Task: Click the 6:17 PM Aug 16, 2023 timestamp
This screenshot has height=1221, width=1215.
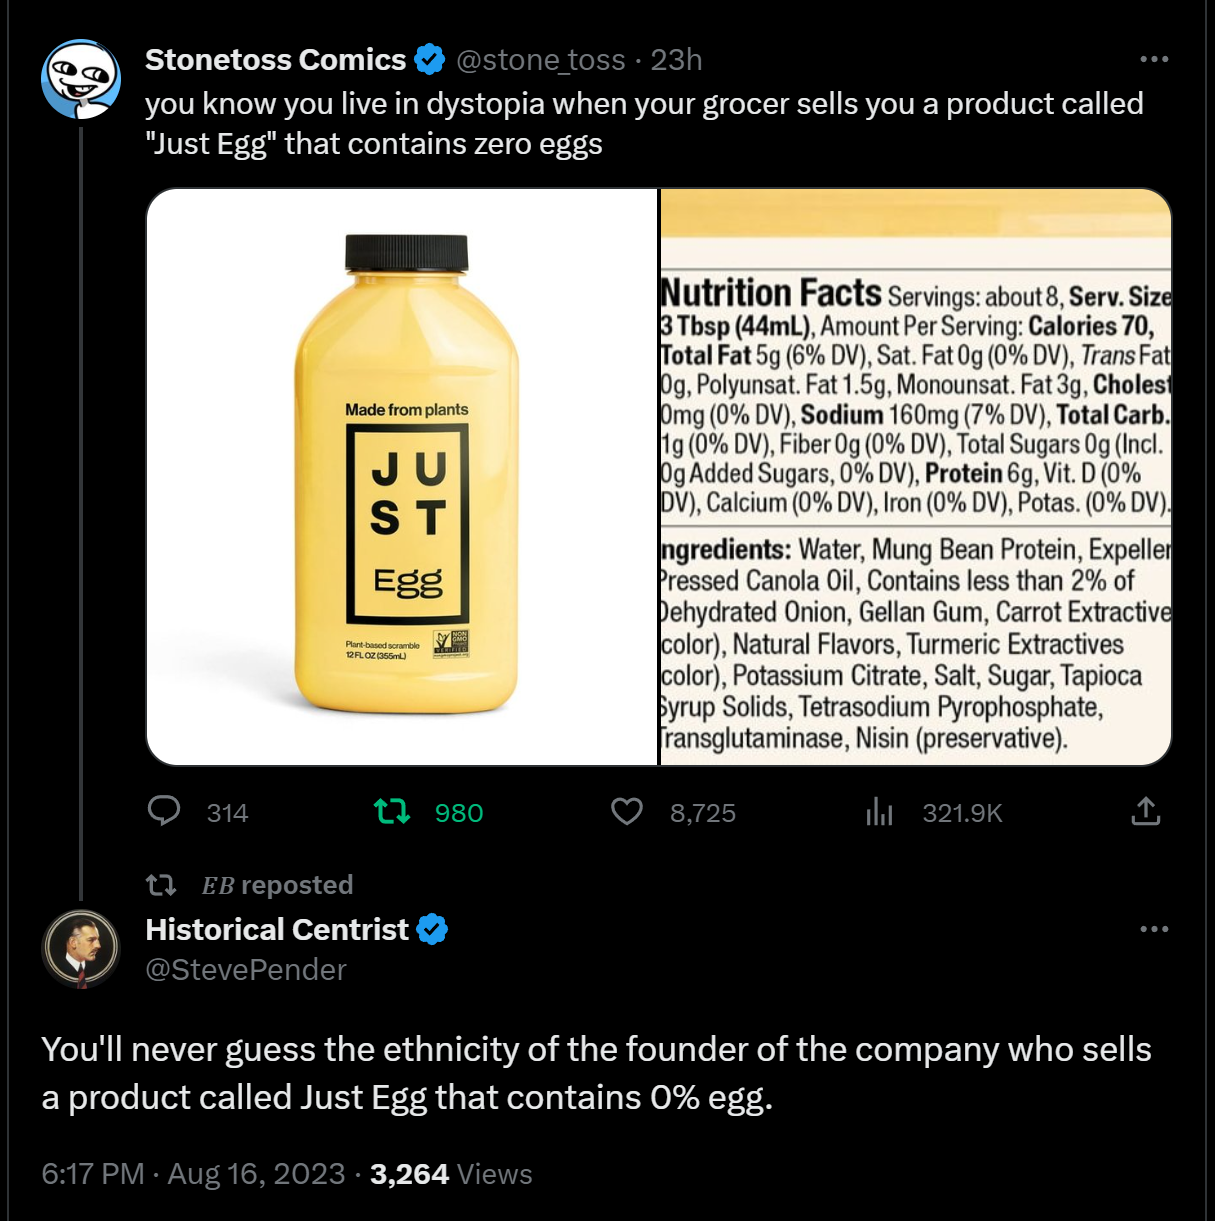Action: [x=193, y=1174]
